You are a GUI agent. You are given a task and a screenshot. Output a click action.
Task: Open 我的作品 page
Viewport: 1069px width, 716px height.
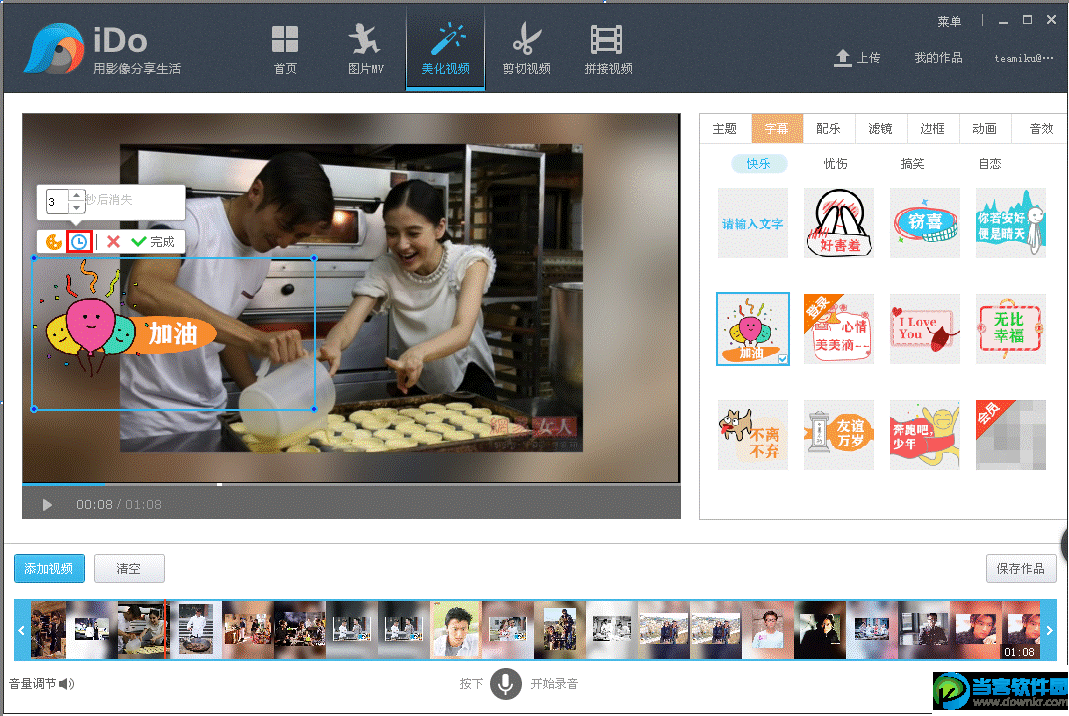938,58
